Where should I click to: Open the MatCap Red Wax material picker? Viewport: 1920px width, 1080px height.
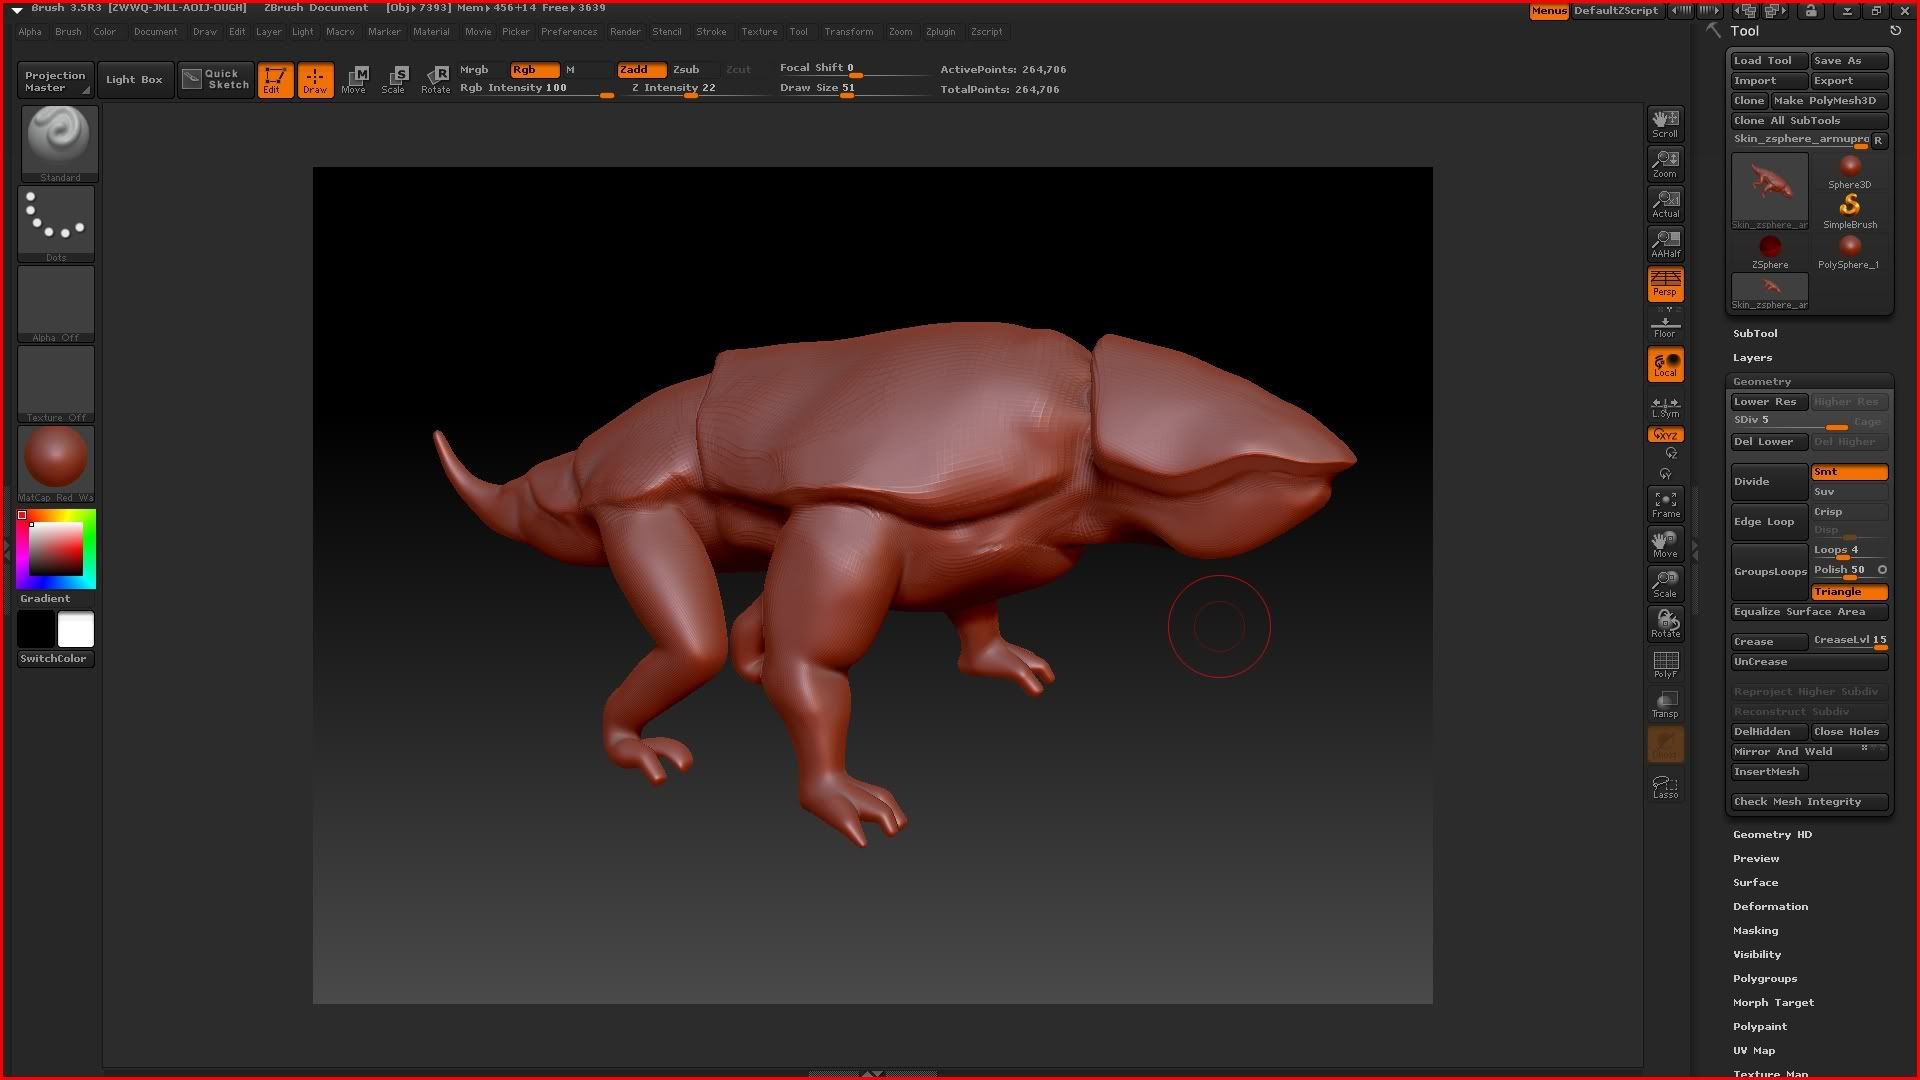point(56,464)
